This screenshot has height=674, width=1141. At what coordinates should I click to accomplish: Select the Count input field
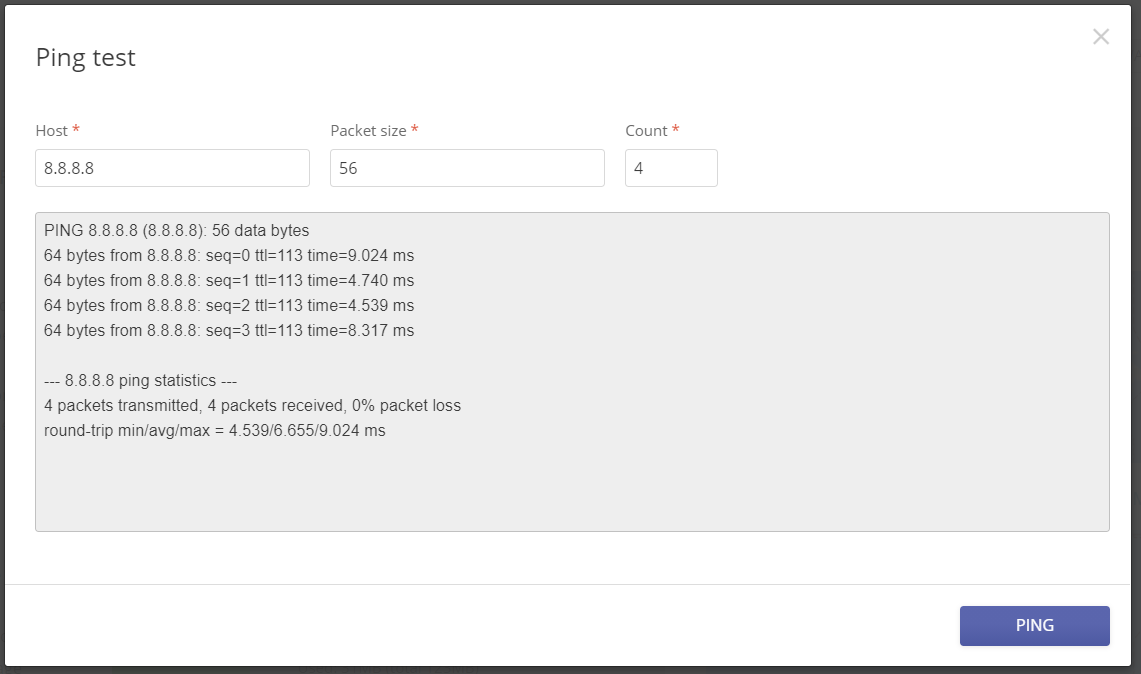670,167
